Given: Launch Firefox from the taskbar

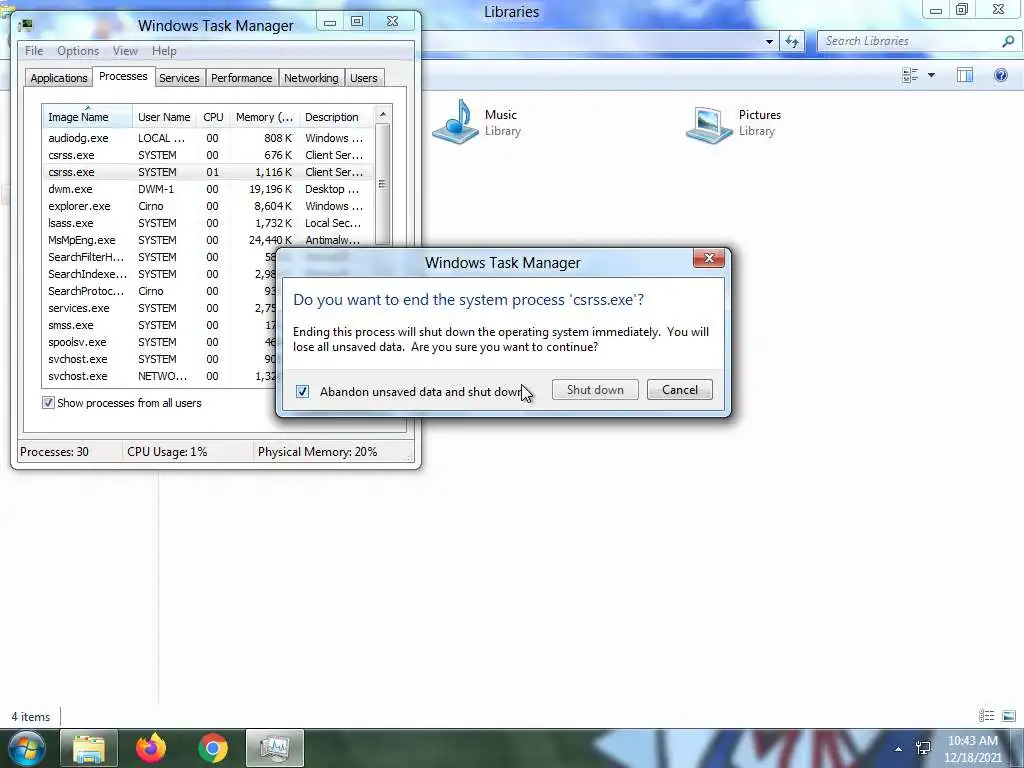Looking at the screenshot, I should [151, 748].
